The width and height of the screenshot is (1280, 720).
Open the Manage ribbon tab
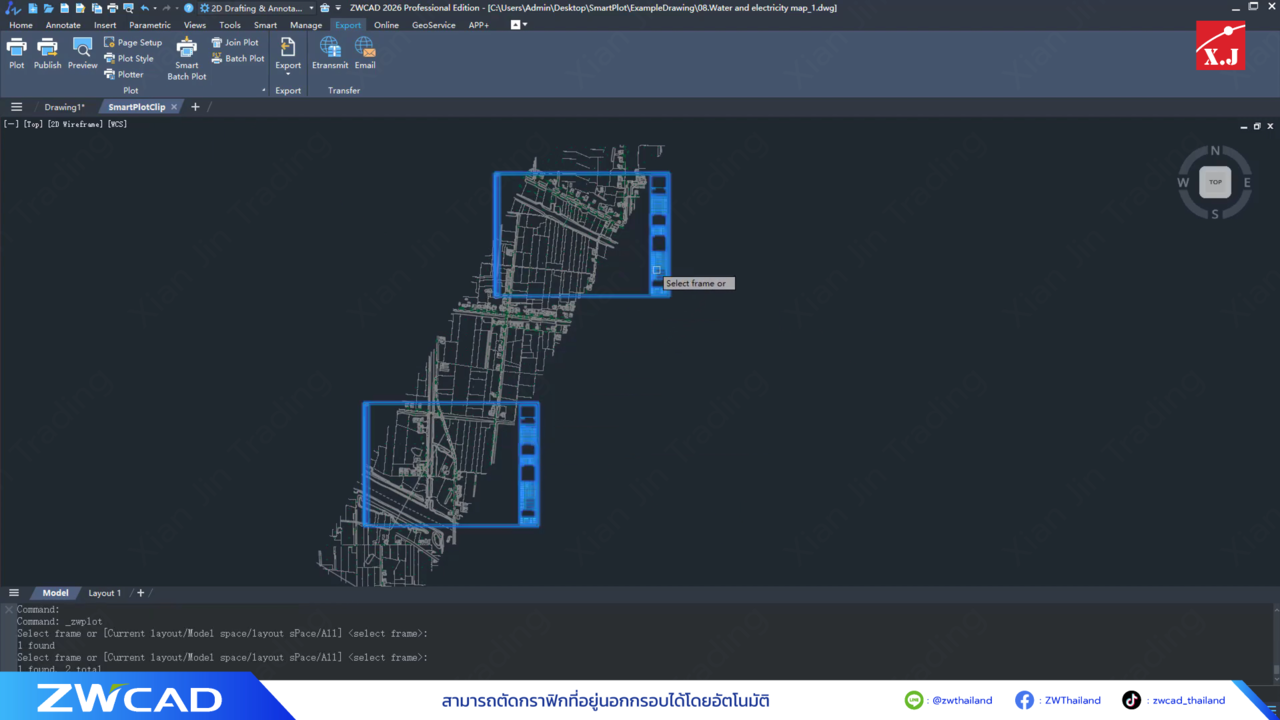click(306, 25)
